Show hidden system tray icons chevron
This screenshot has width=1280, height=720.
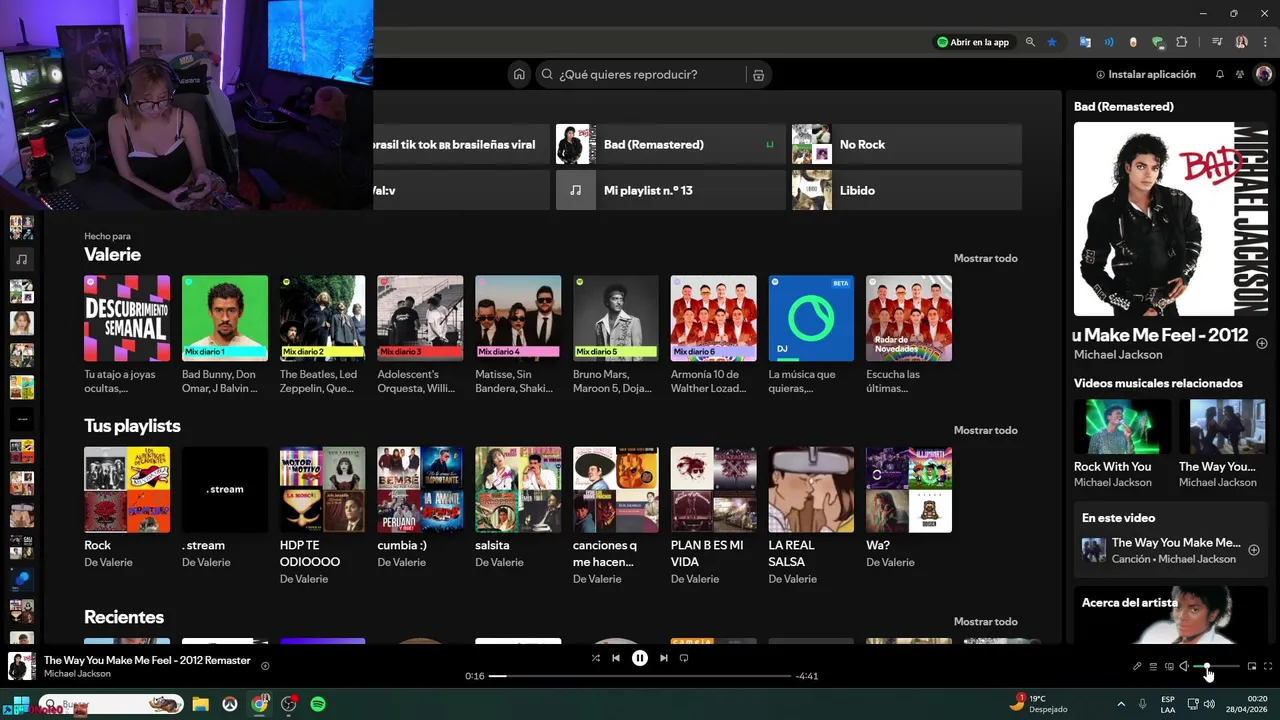pos(1121,704)
